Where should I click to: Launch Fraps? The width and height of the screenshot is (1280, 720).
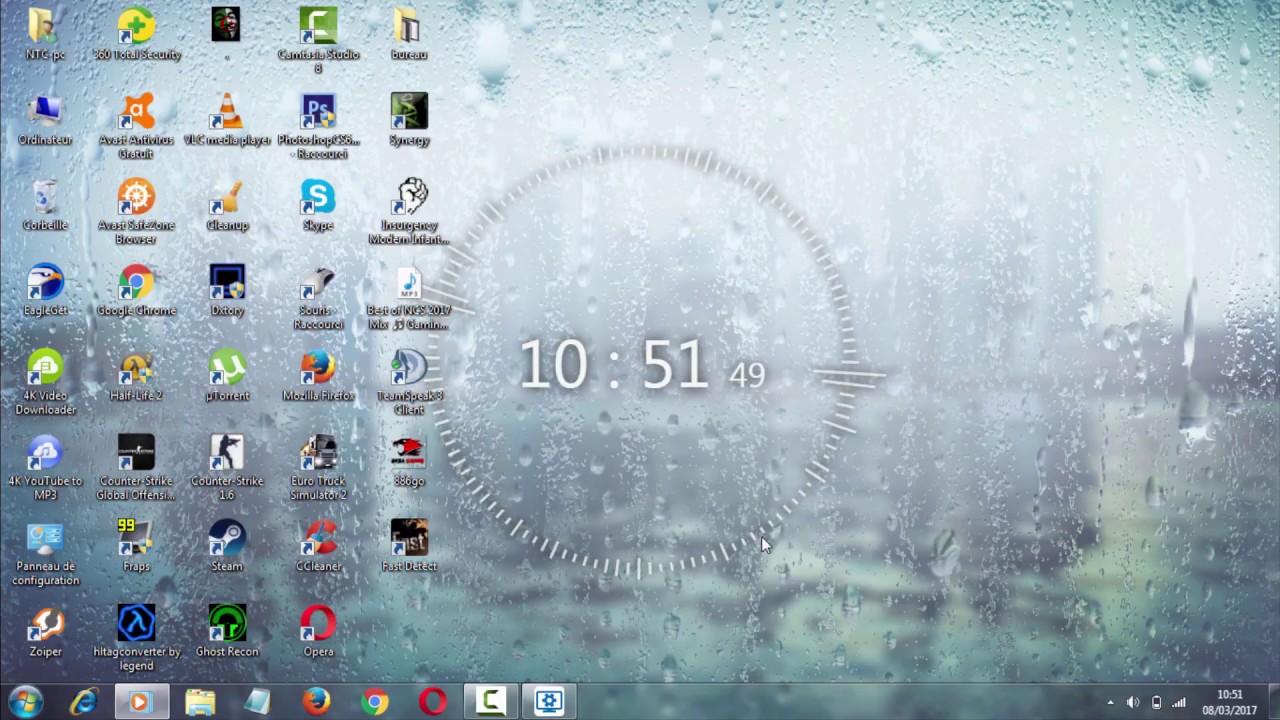[x=136, y=537]
